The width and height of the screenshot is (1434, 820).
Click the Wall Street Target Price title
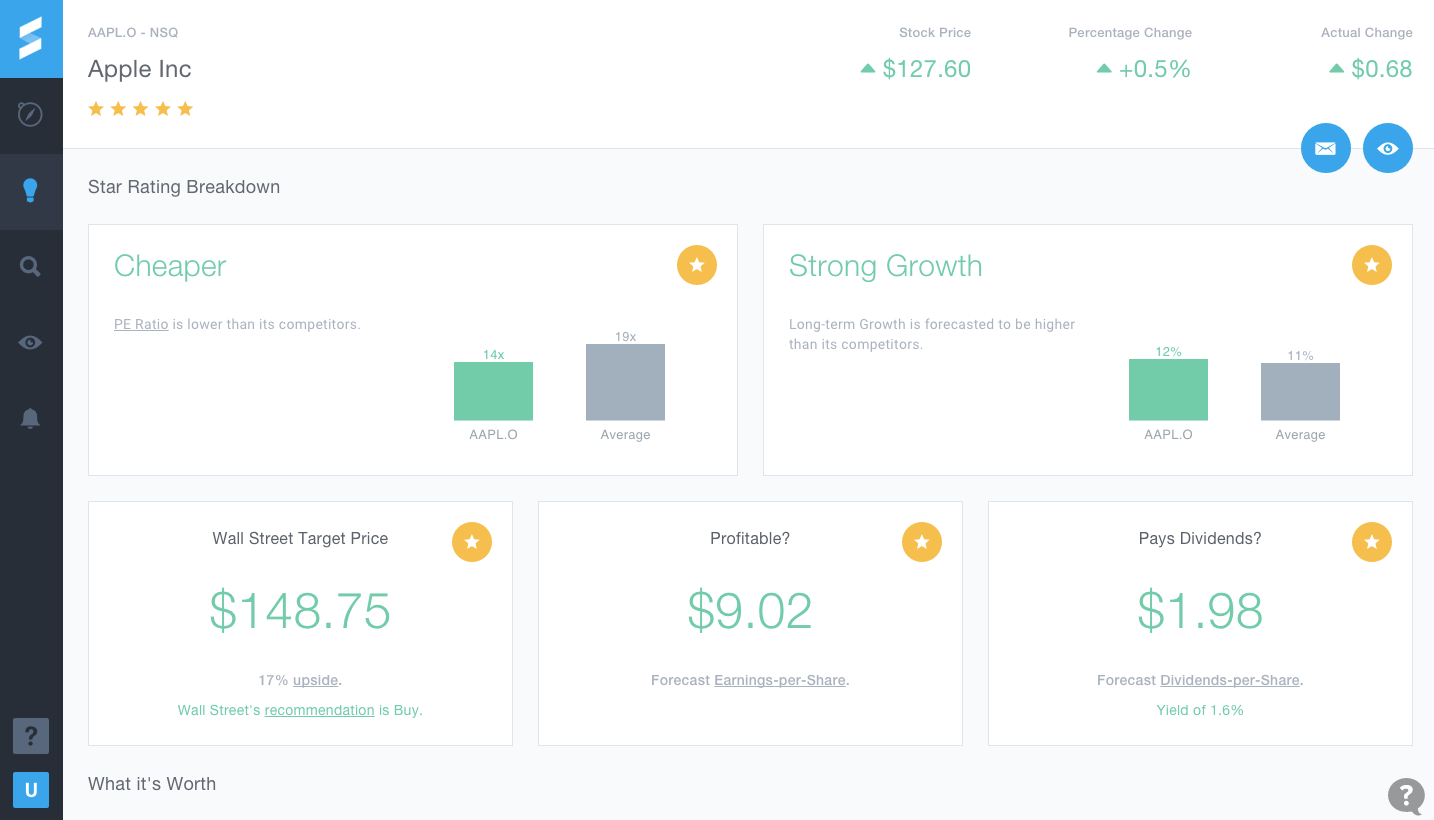pyautogui.click(x=300, y=538)
